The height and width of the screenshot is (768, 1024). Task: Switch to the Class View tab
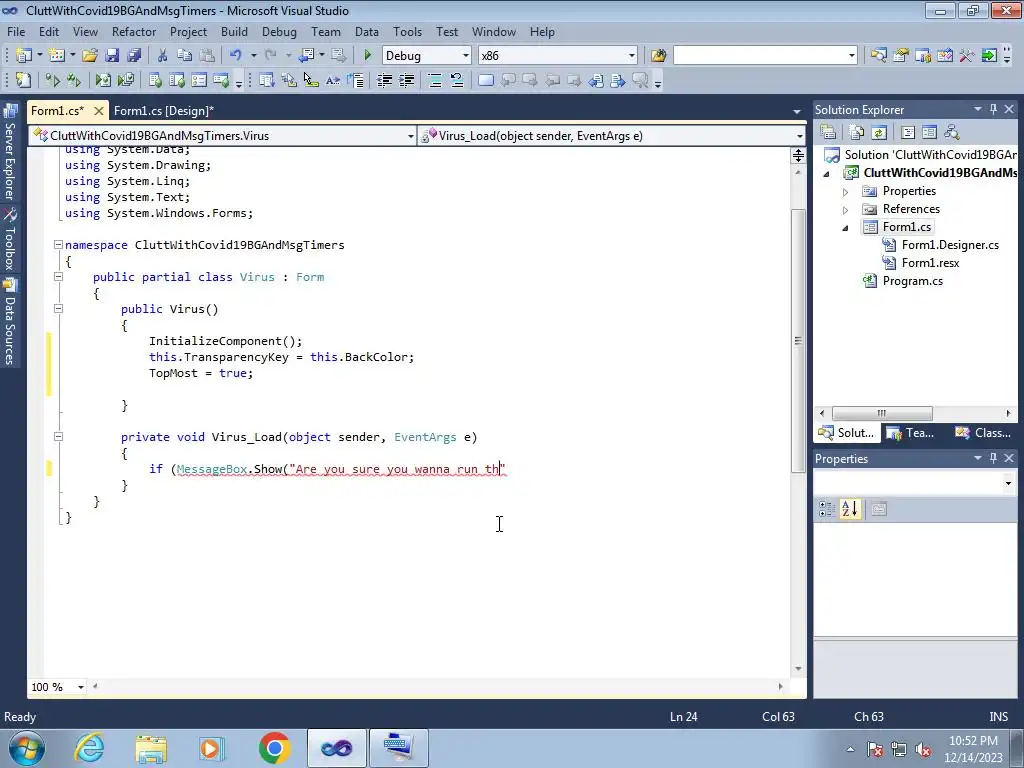coord(984,433)
